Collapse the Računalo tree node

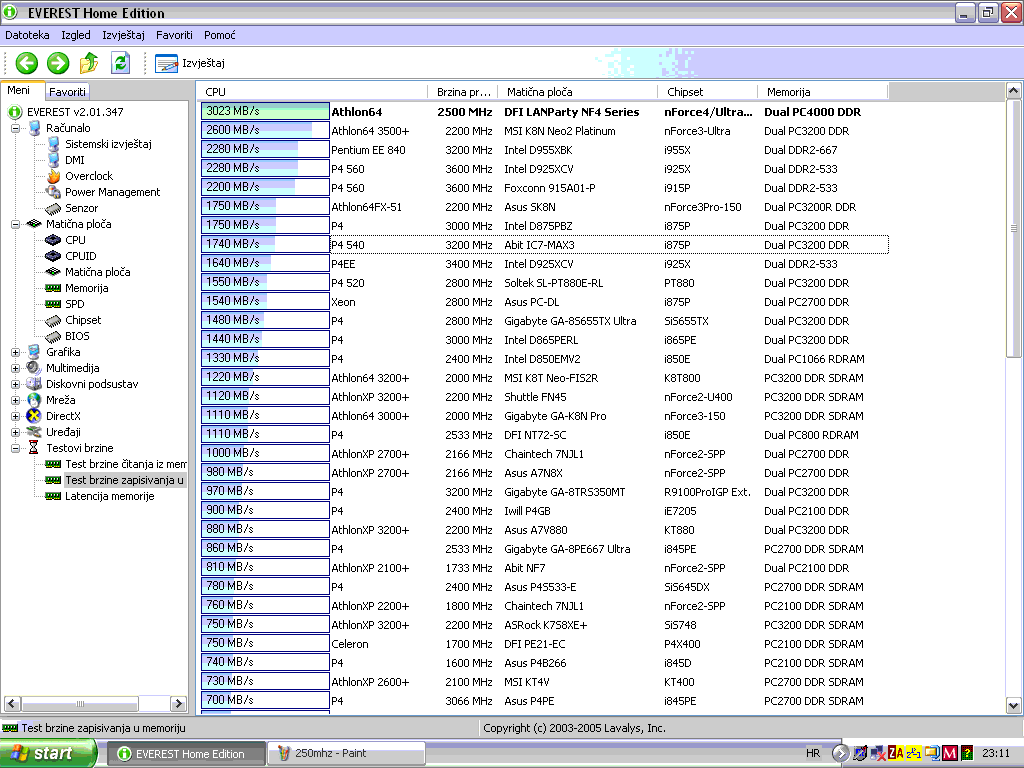point(16,128)
